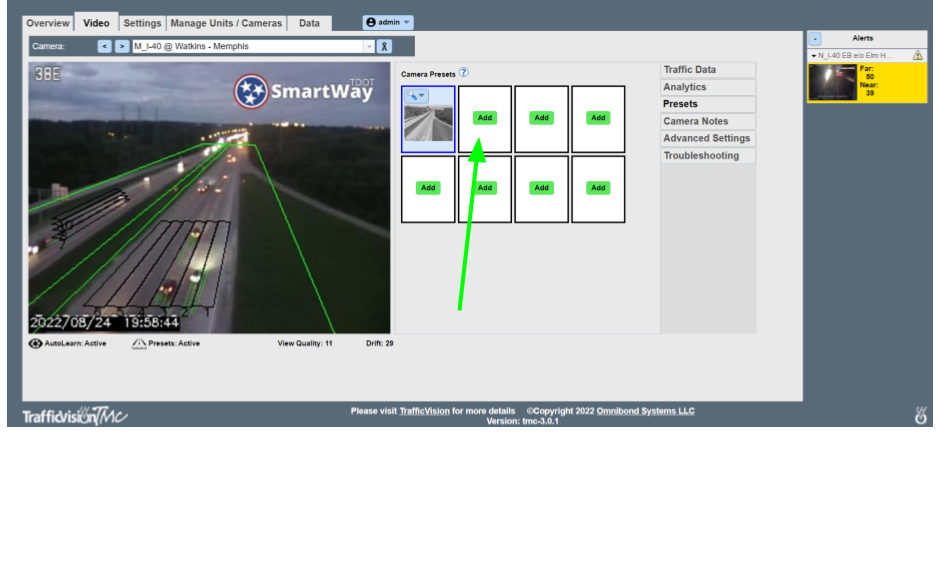Click the Presets status road icon

[x=139, y=344]
